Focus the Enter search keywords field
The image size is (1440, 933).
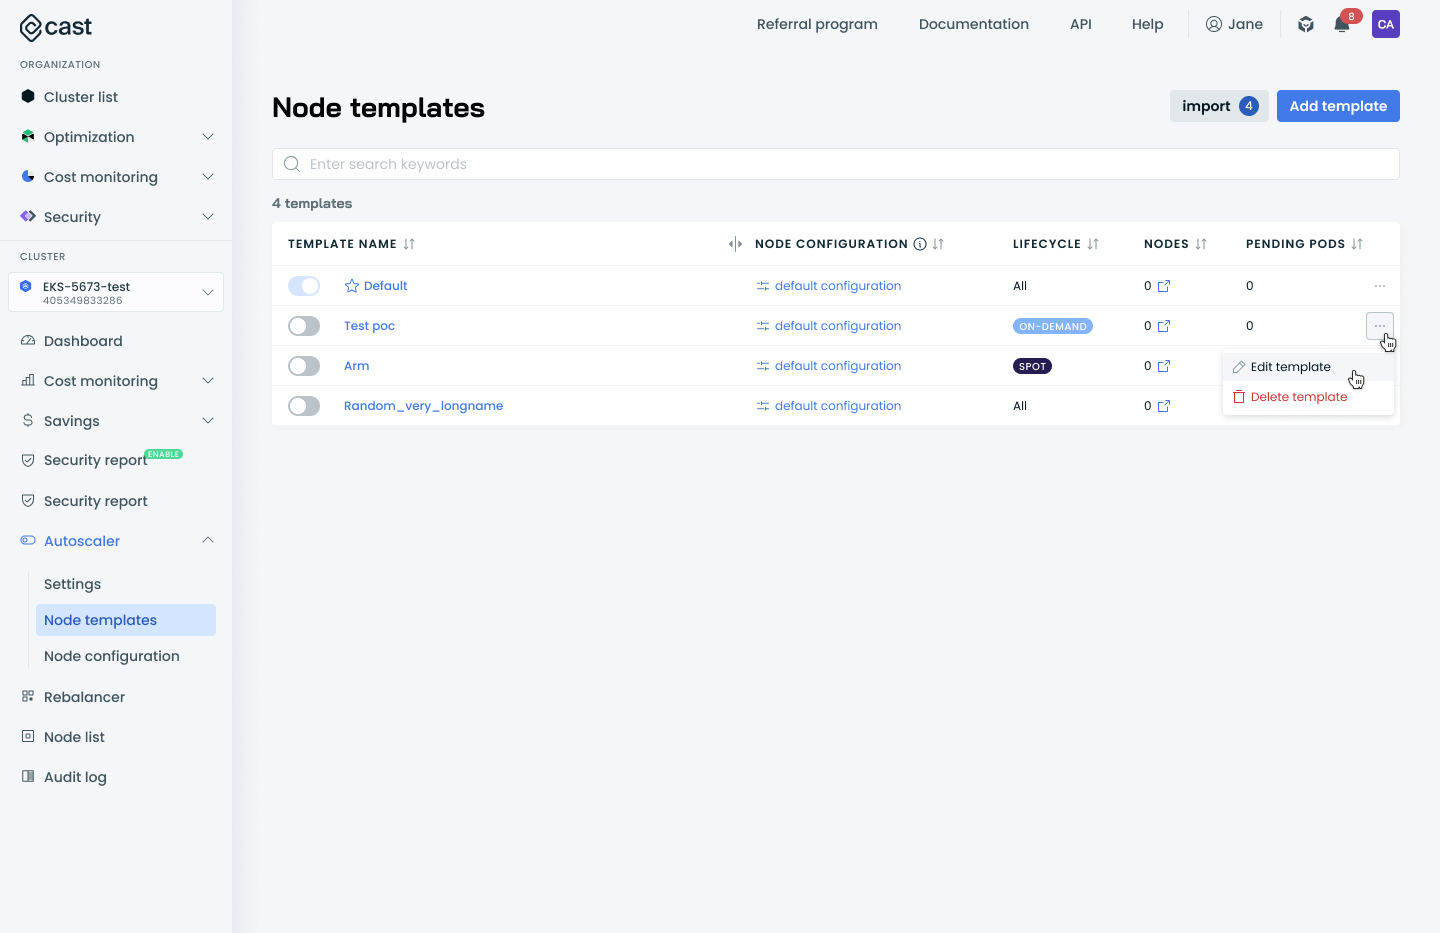(x=836, y=164)
